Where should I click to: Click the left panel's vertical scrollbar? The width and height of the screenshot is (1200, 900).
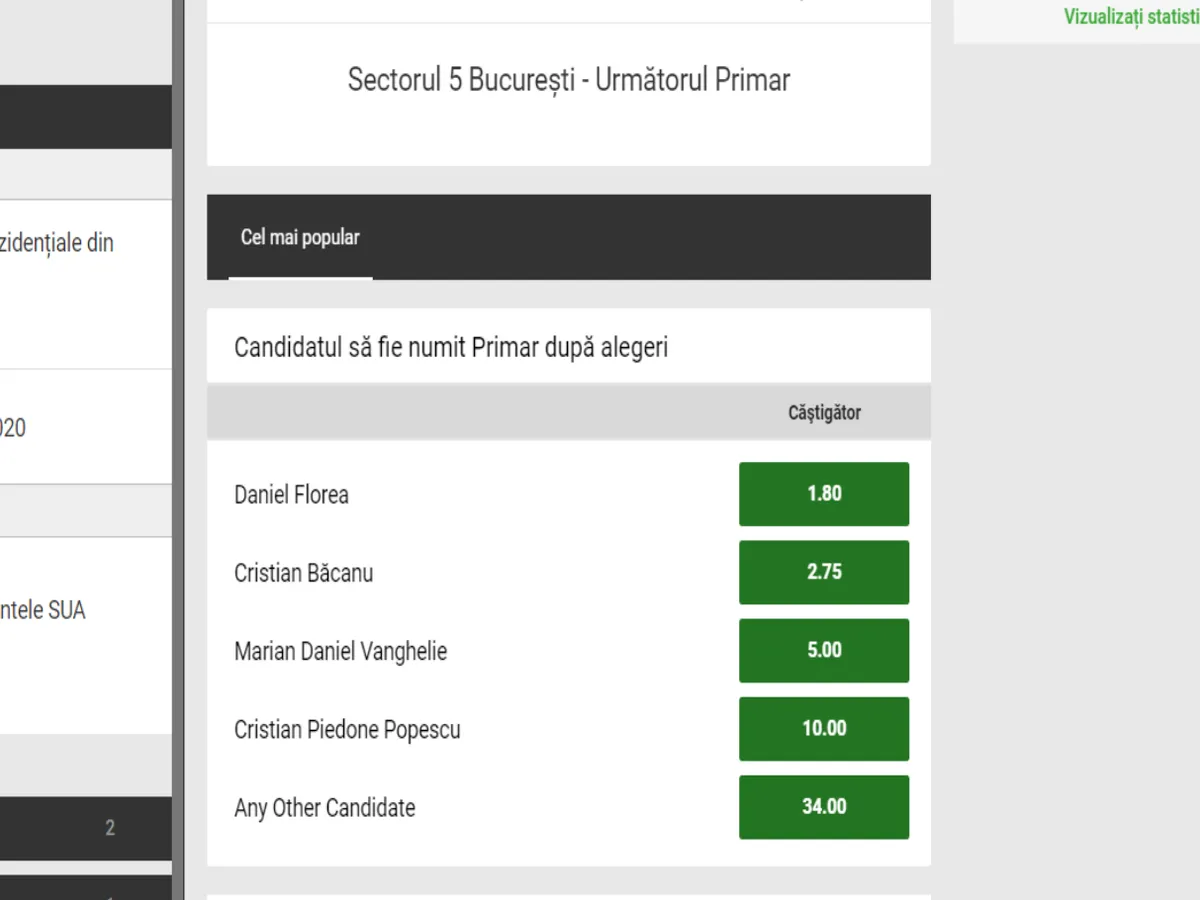pyautogui.click(x=178, y=450)
